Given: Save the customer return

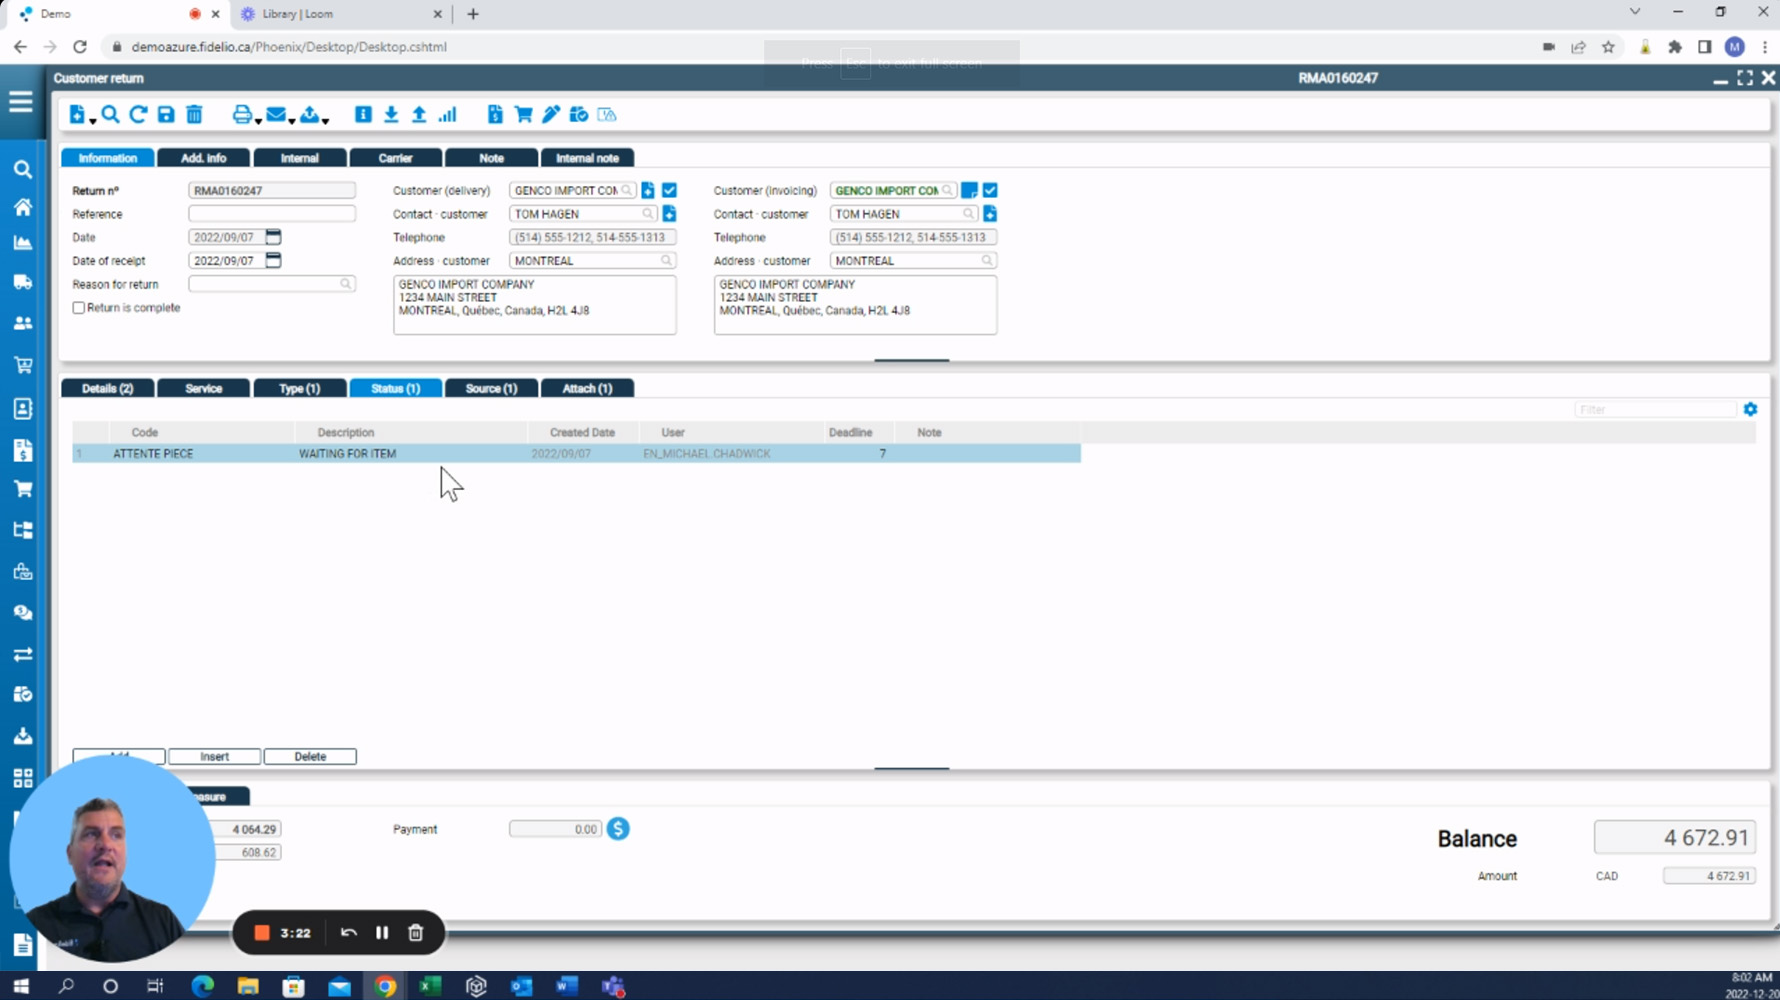Looking at the screenshot, I should (x=166, y=114).
